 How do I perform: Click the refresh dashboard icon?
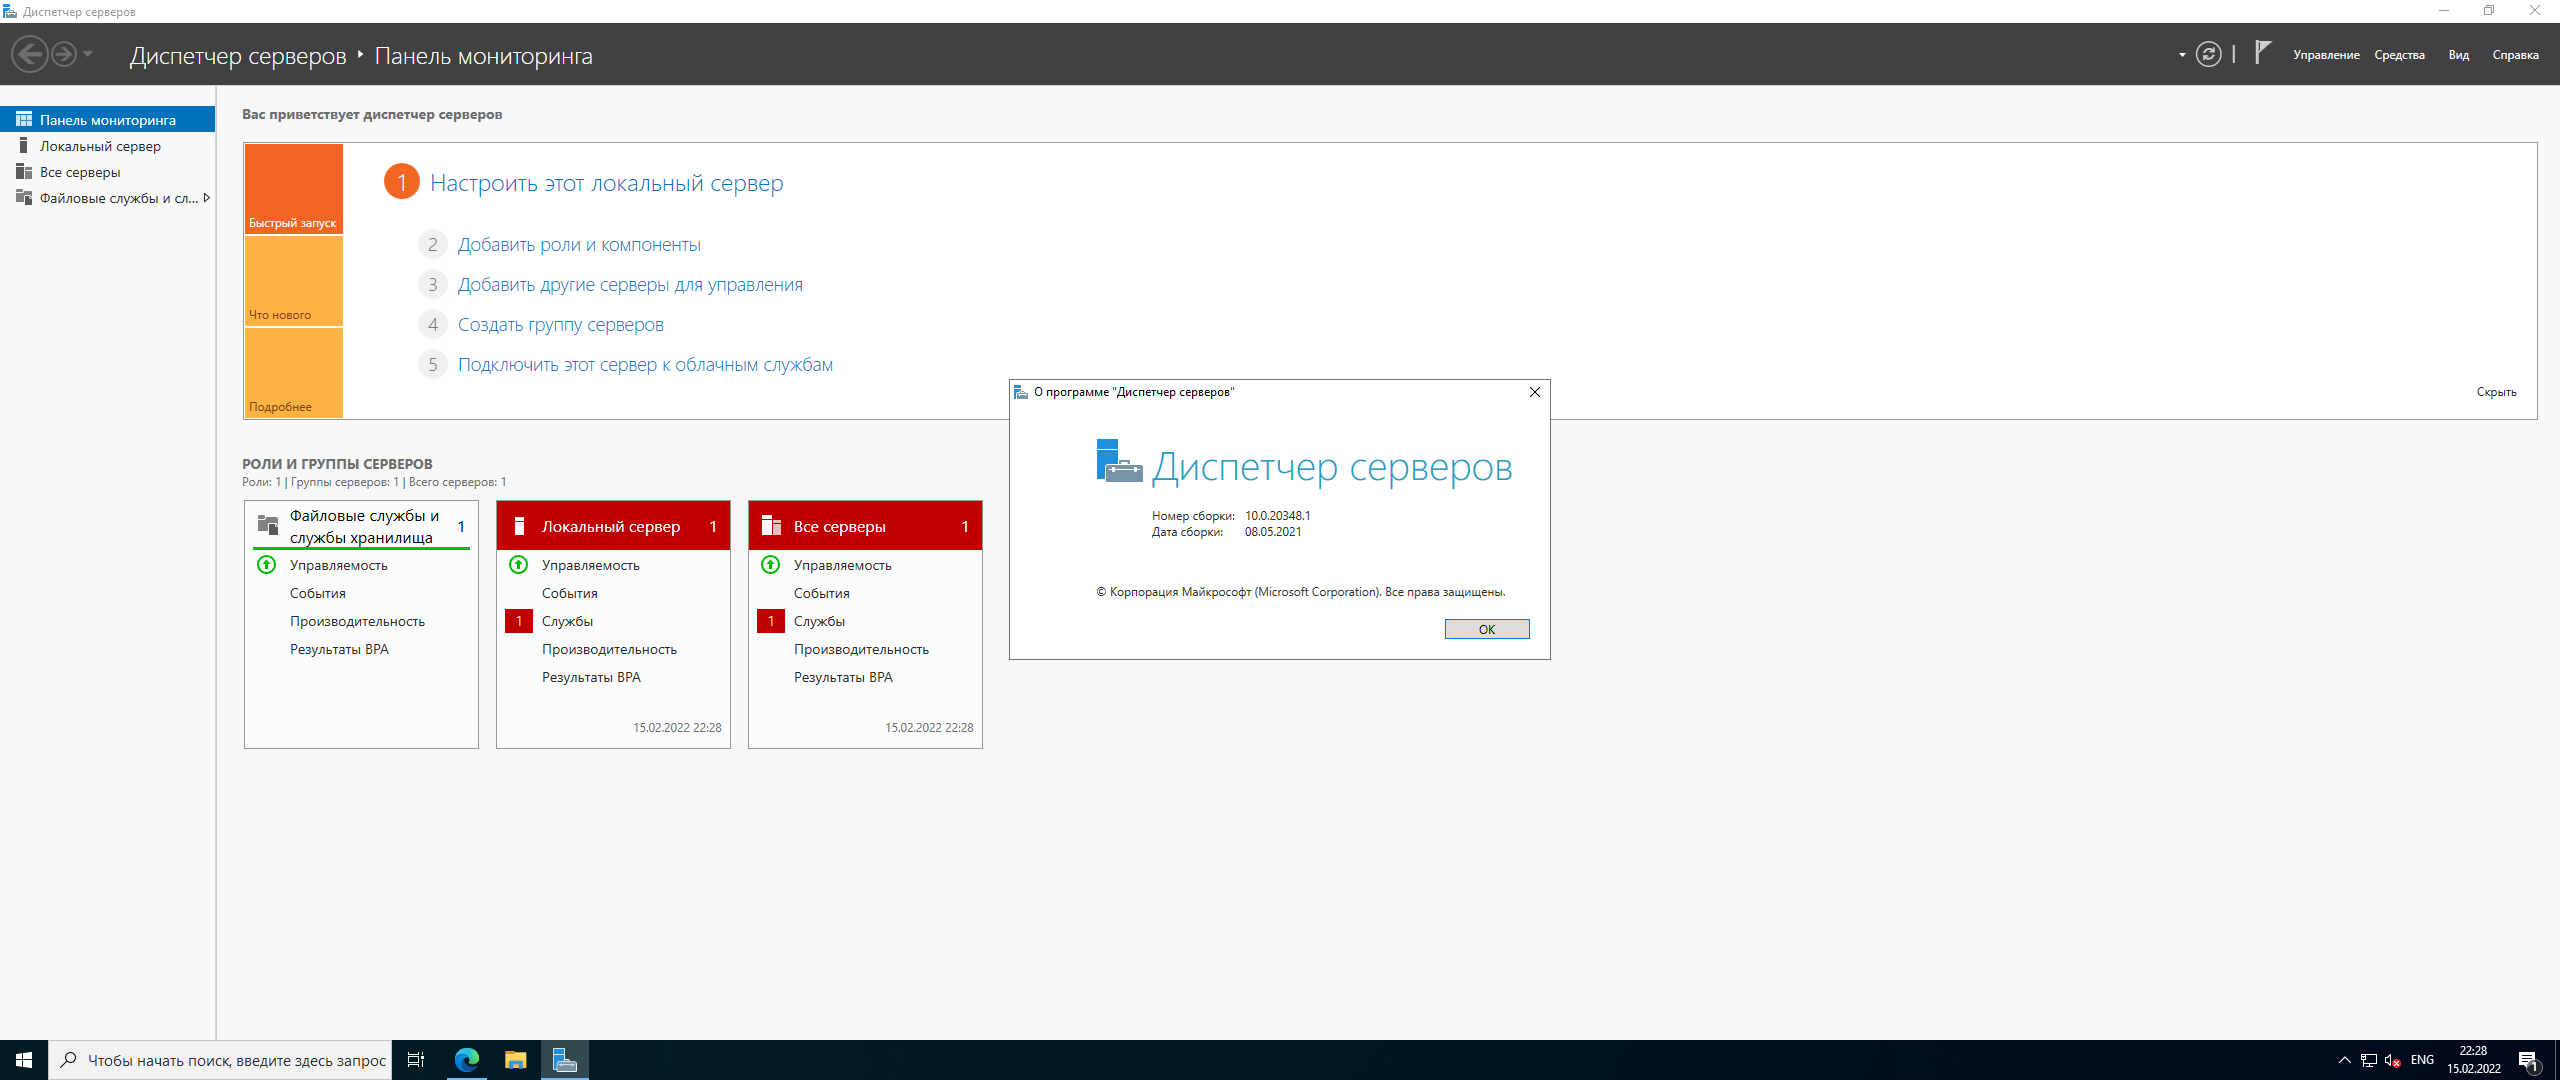point(2208,54)
